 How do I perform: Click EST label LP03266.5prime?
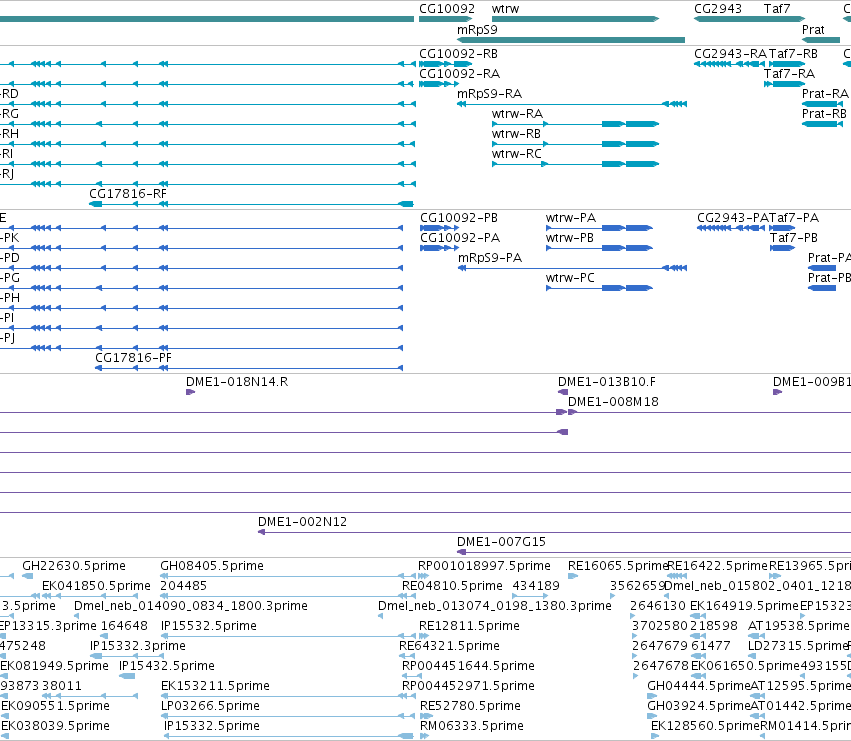coord(210,706)
